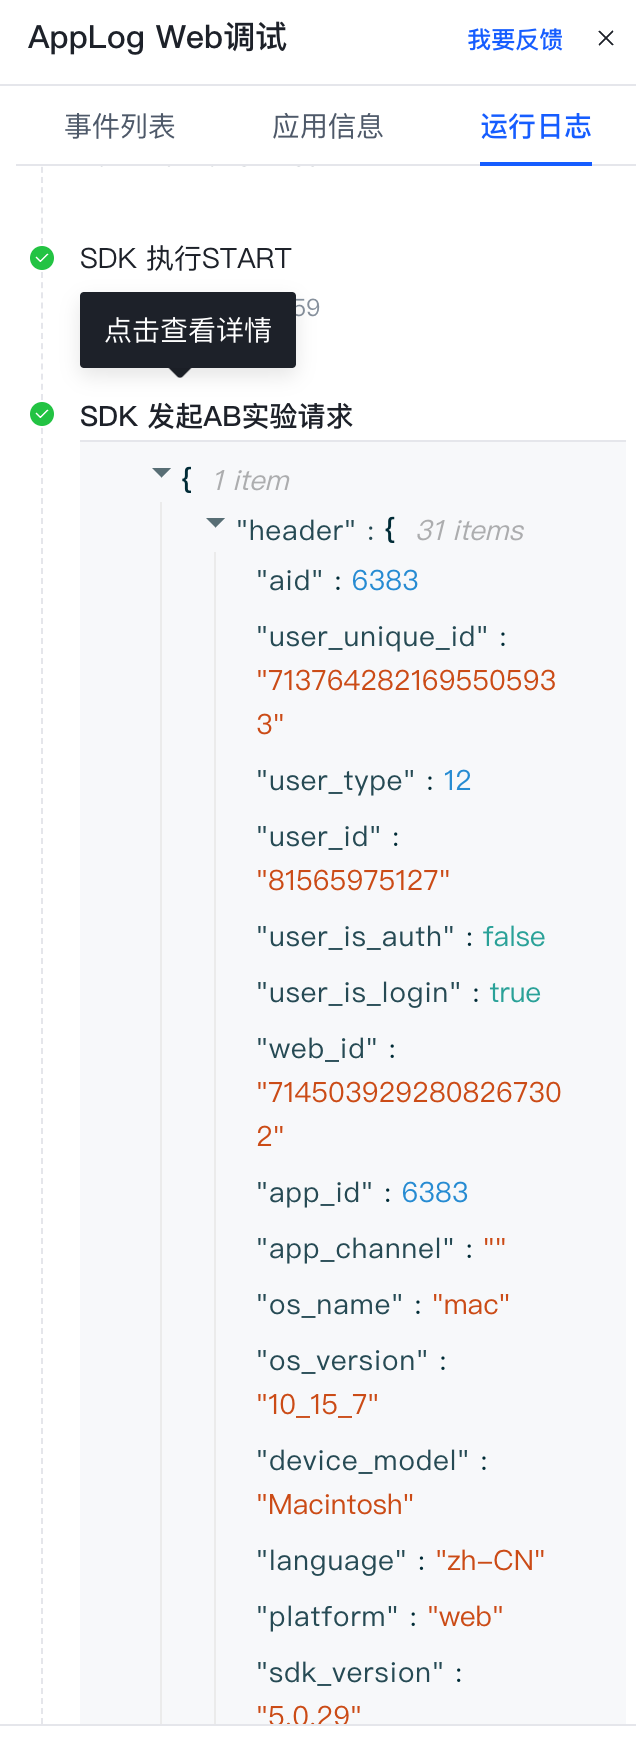The width and height of the screenshot is (636, 1740).
Task: Collapse the root JSON object triangle
Action: pos(161,473)
